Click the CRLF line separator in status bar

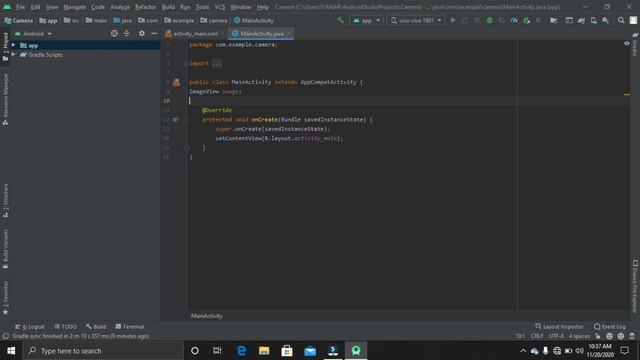(x=537, y=336)
